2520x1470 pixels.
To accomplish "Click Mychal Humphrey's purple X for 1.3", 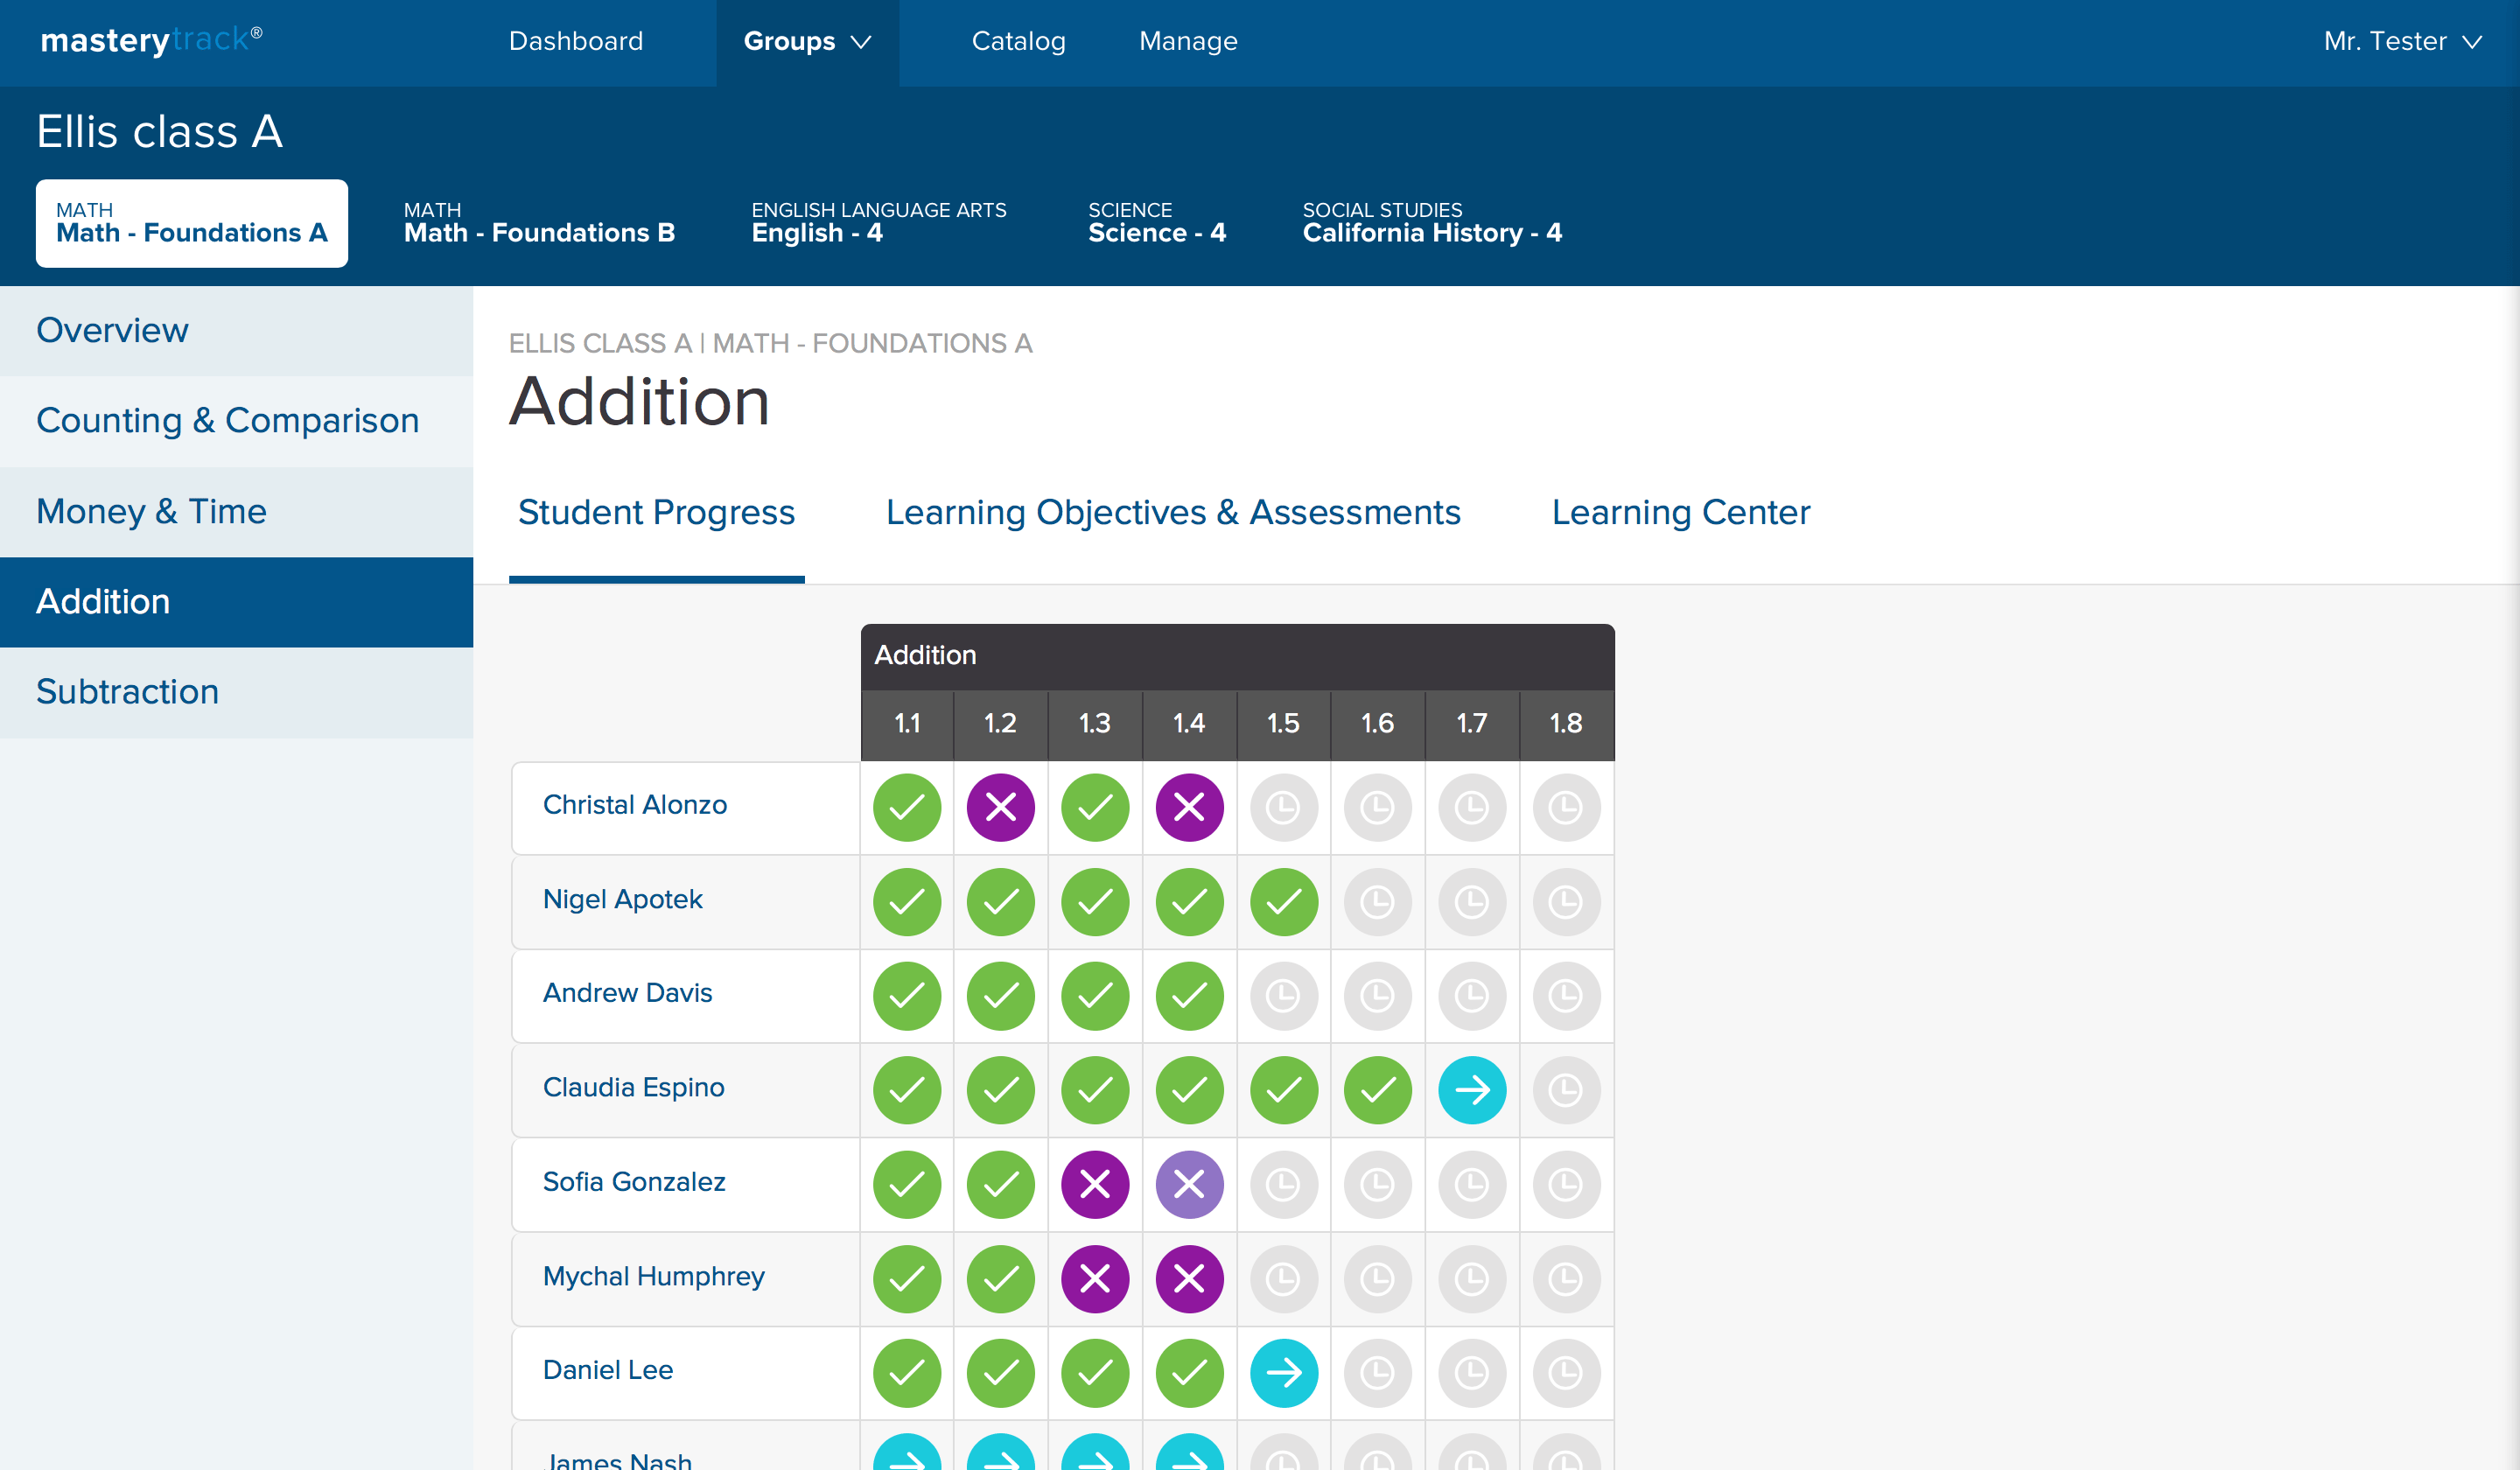I will (1095, 1278).
